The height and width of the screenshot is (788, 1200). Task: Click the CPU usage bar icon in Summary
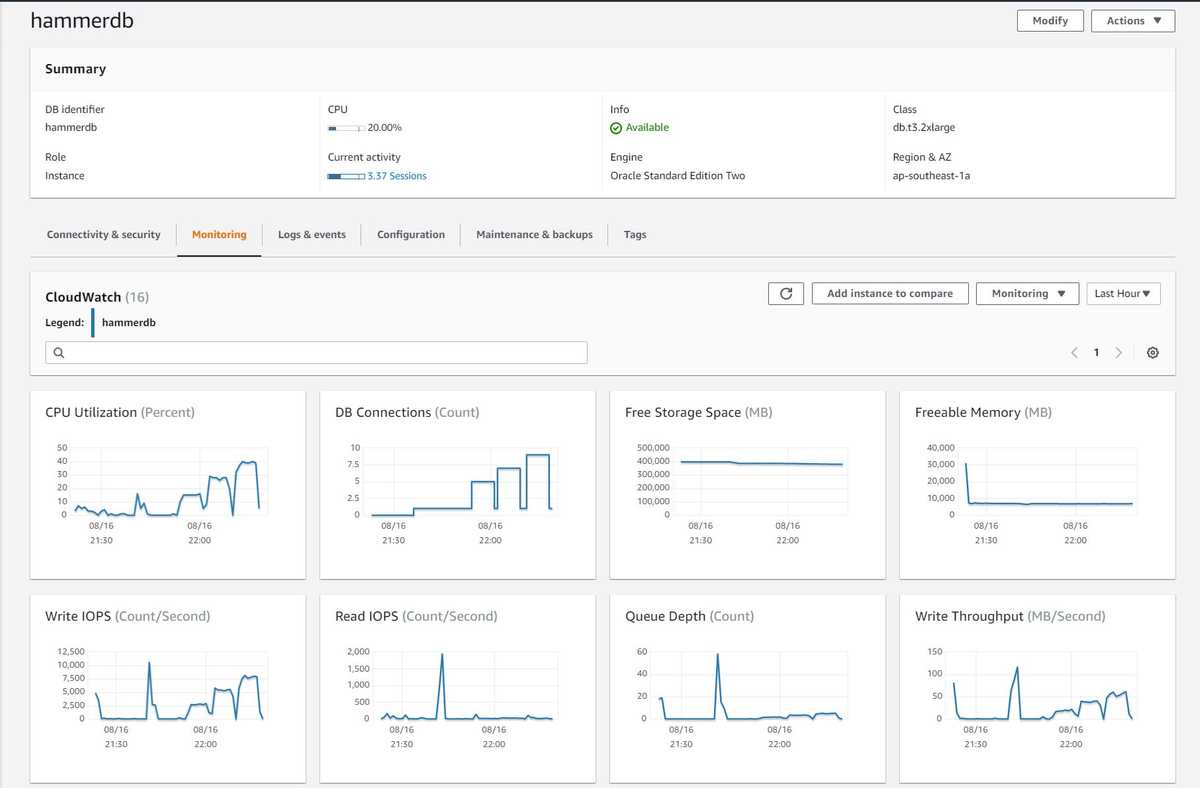(340, 127)
